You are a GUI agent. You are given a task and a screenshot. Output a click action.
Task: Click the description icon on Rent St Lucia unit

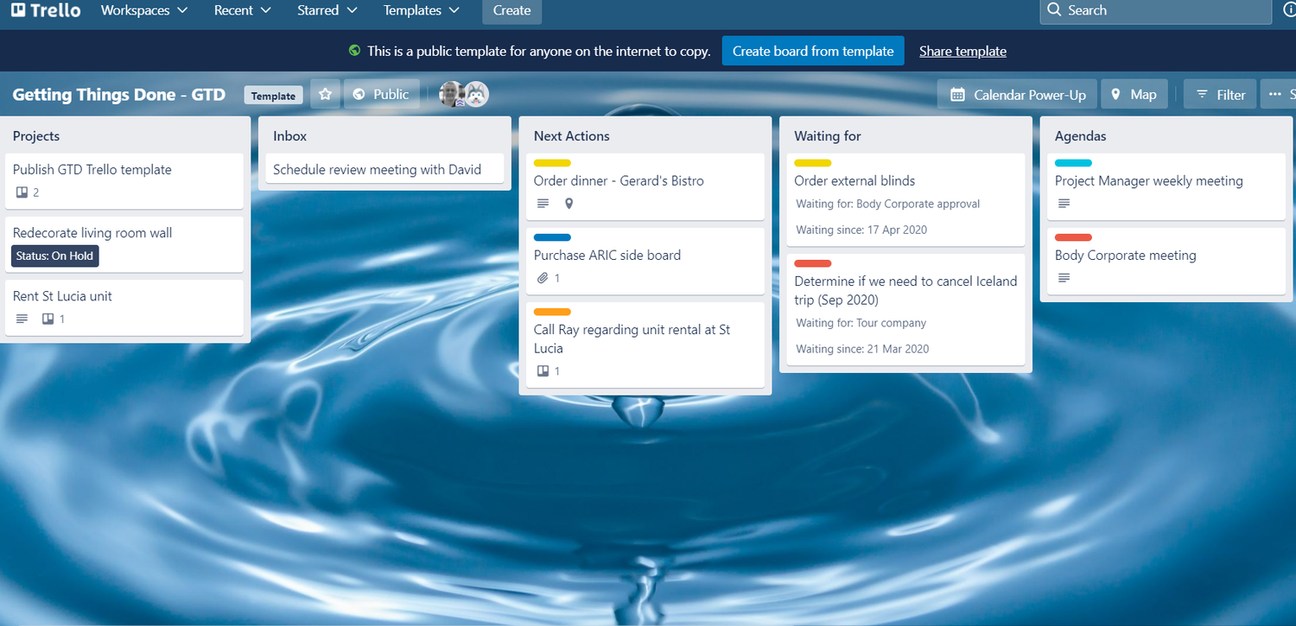(20, 318)
